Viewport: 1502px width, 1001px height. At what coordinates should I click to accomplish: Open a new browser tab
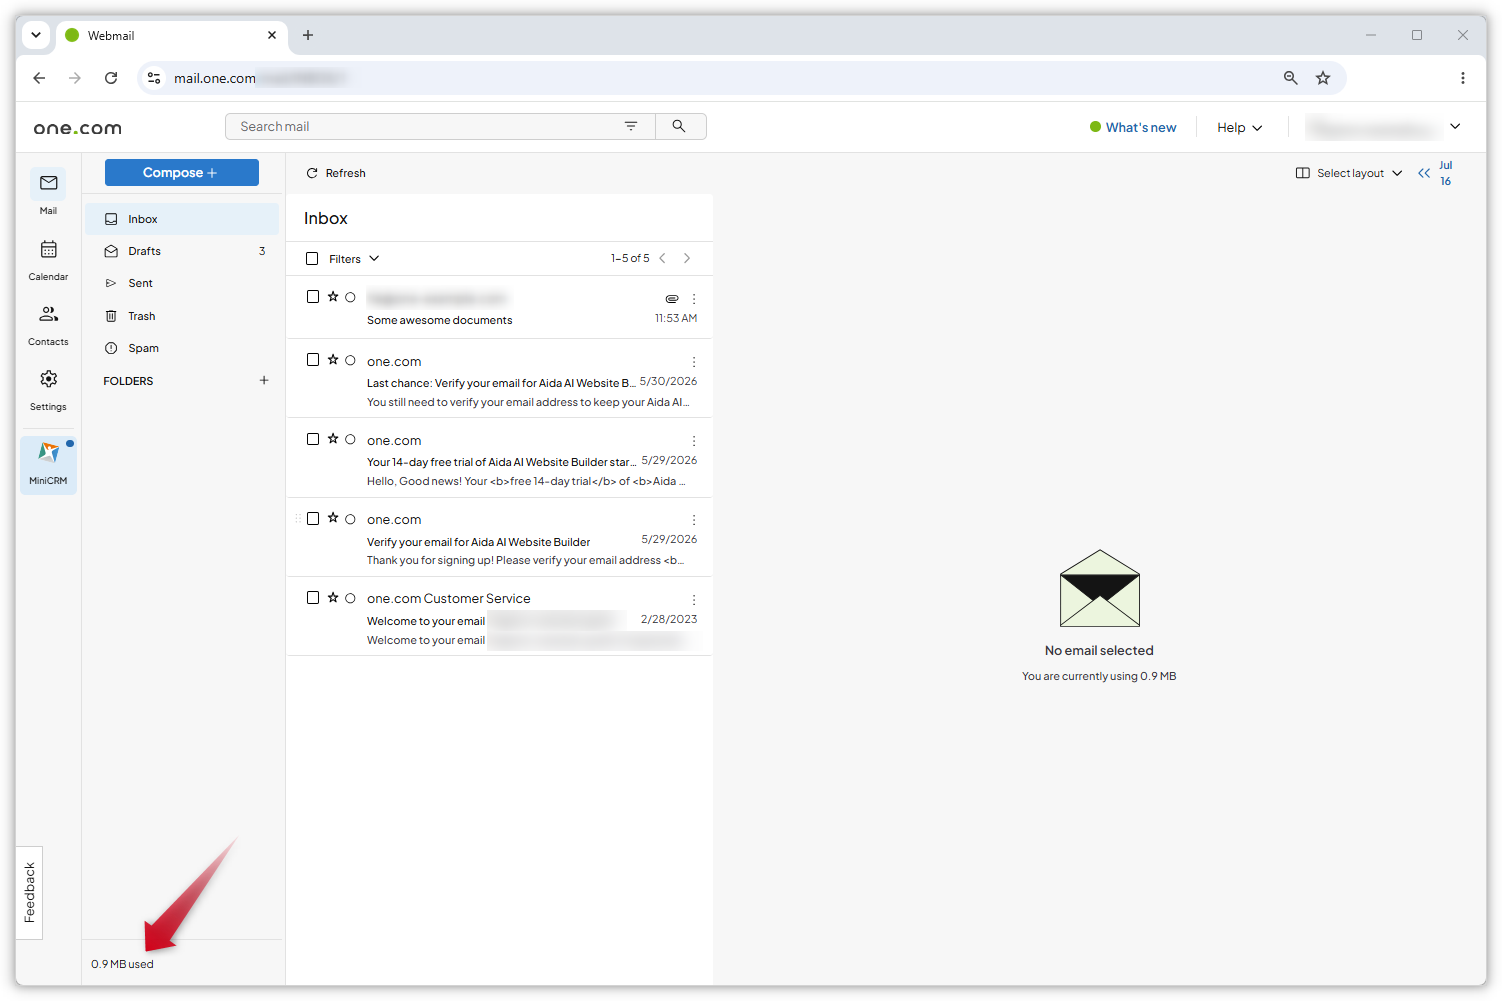coord(308,35)
